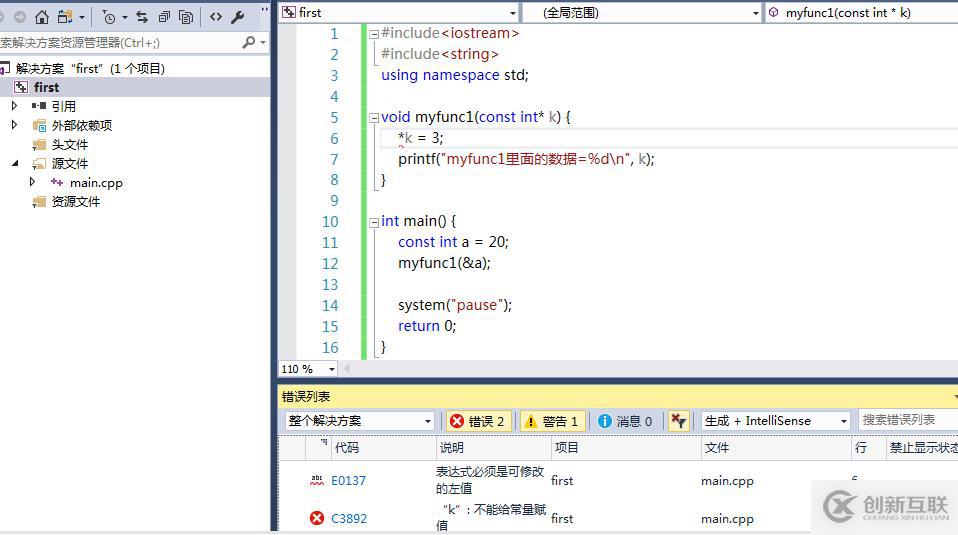Open the Pending Changes Filter dropdown arrow
The height and width of the screenshot is (535, 958).
pos(125,18)
